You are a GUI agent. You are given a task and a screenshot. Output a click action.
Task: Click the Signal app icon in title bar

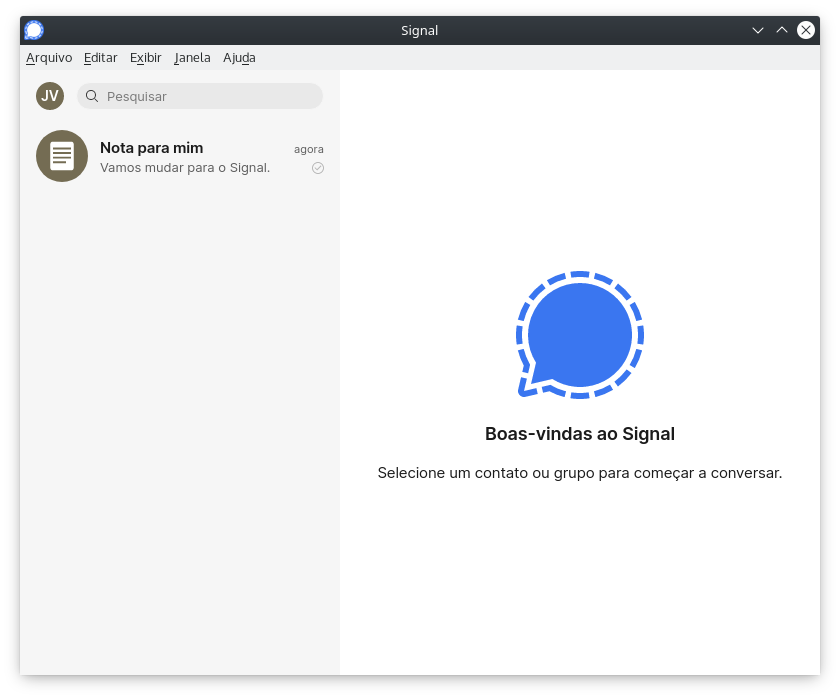[x=34, y=30]
